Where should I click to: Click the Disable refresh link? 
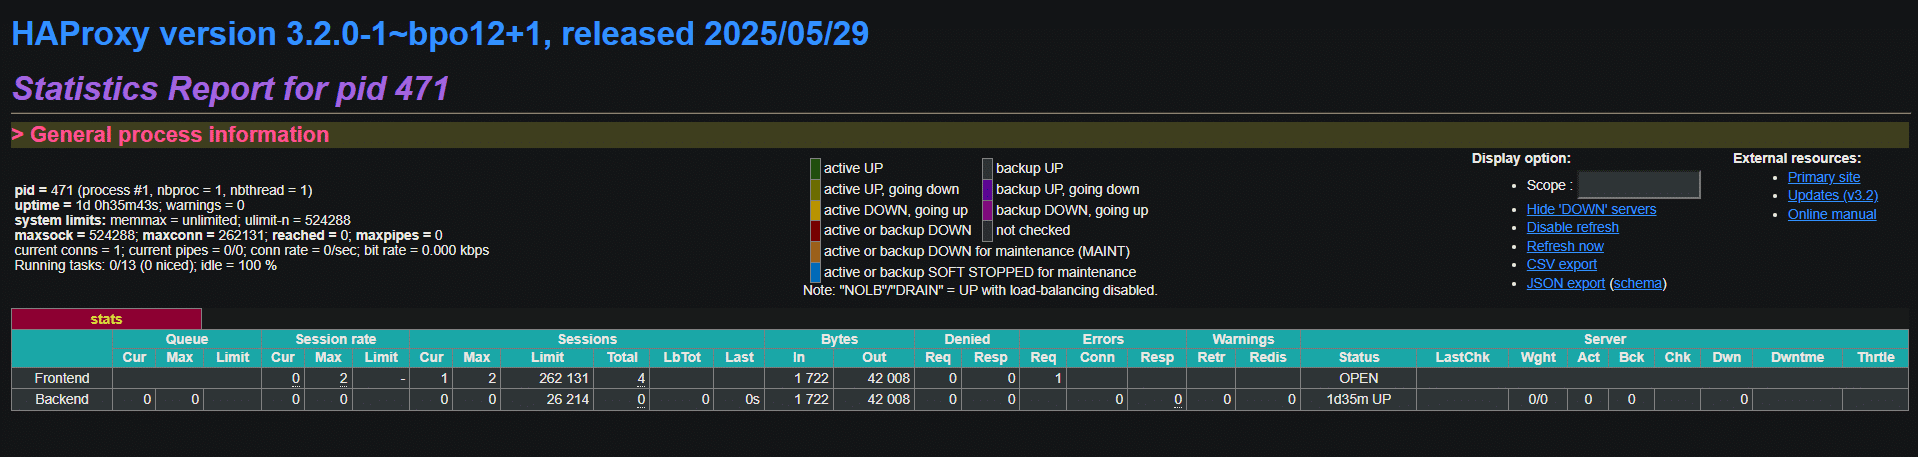click(x=1572, y=227)
